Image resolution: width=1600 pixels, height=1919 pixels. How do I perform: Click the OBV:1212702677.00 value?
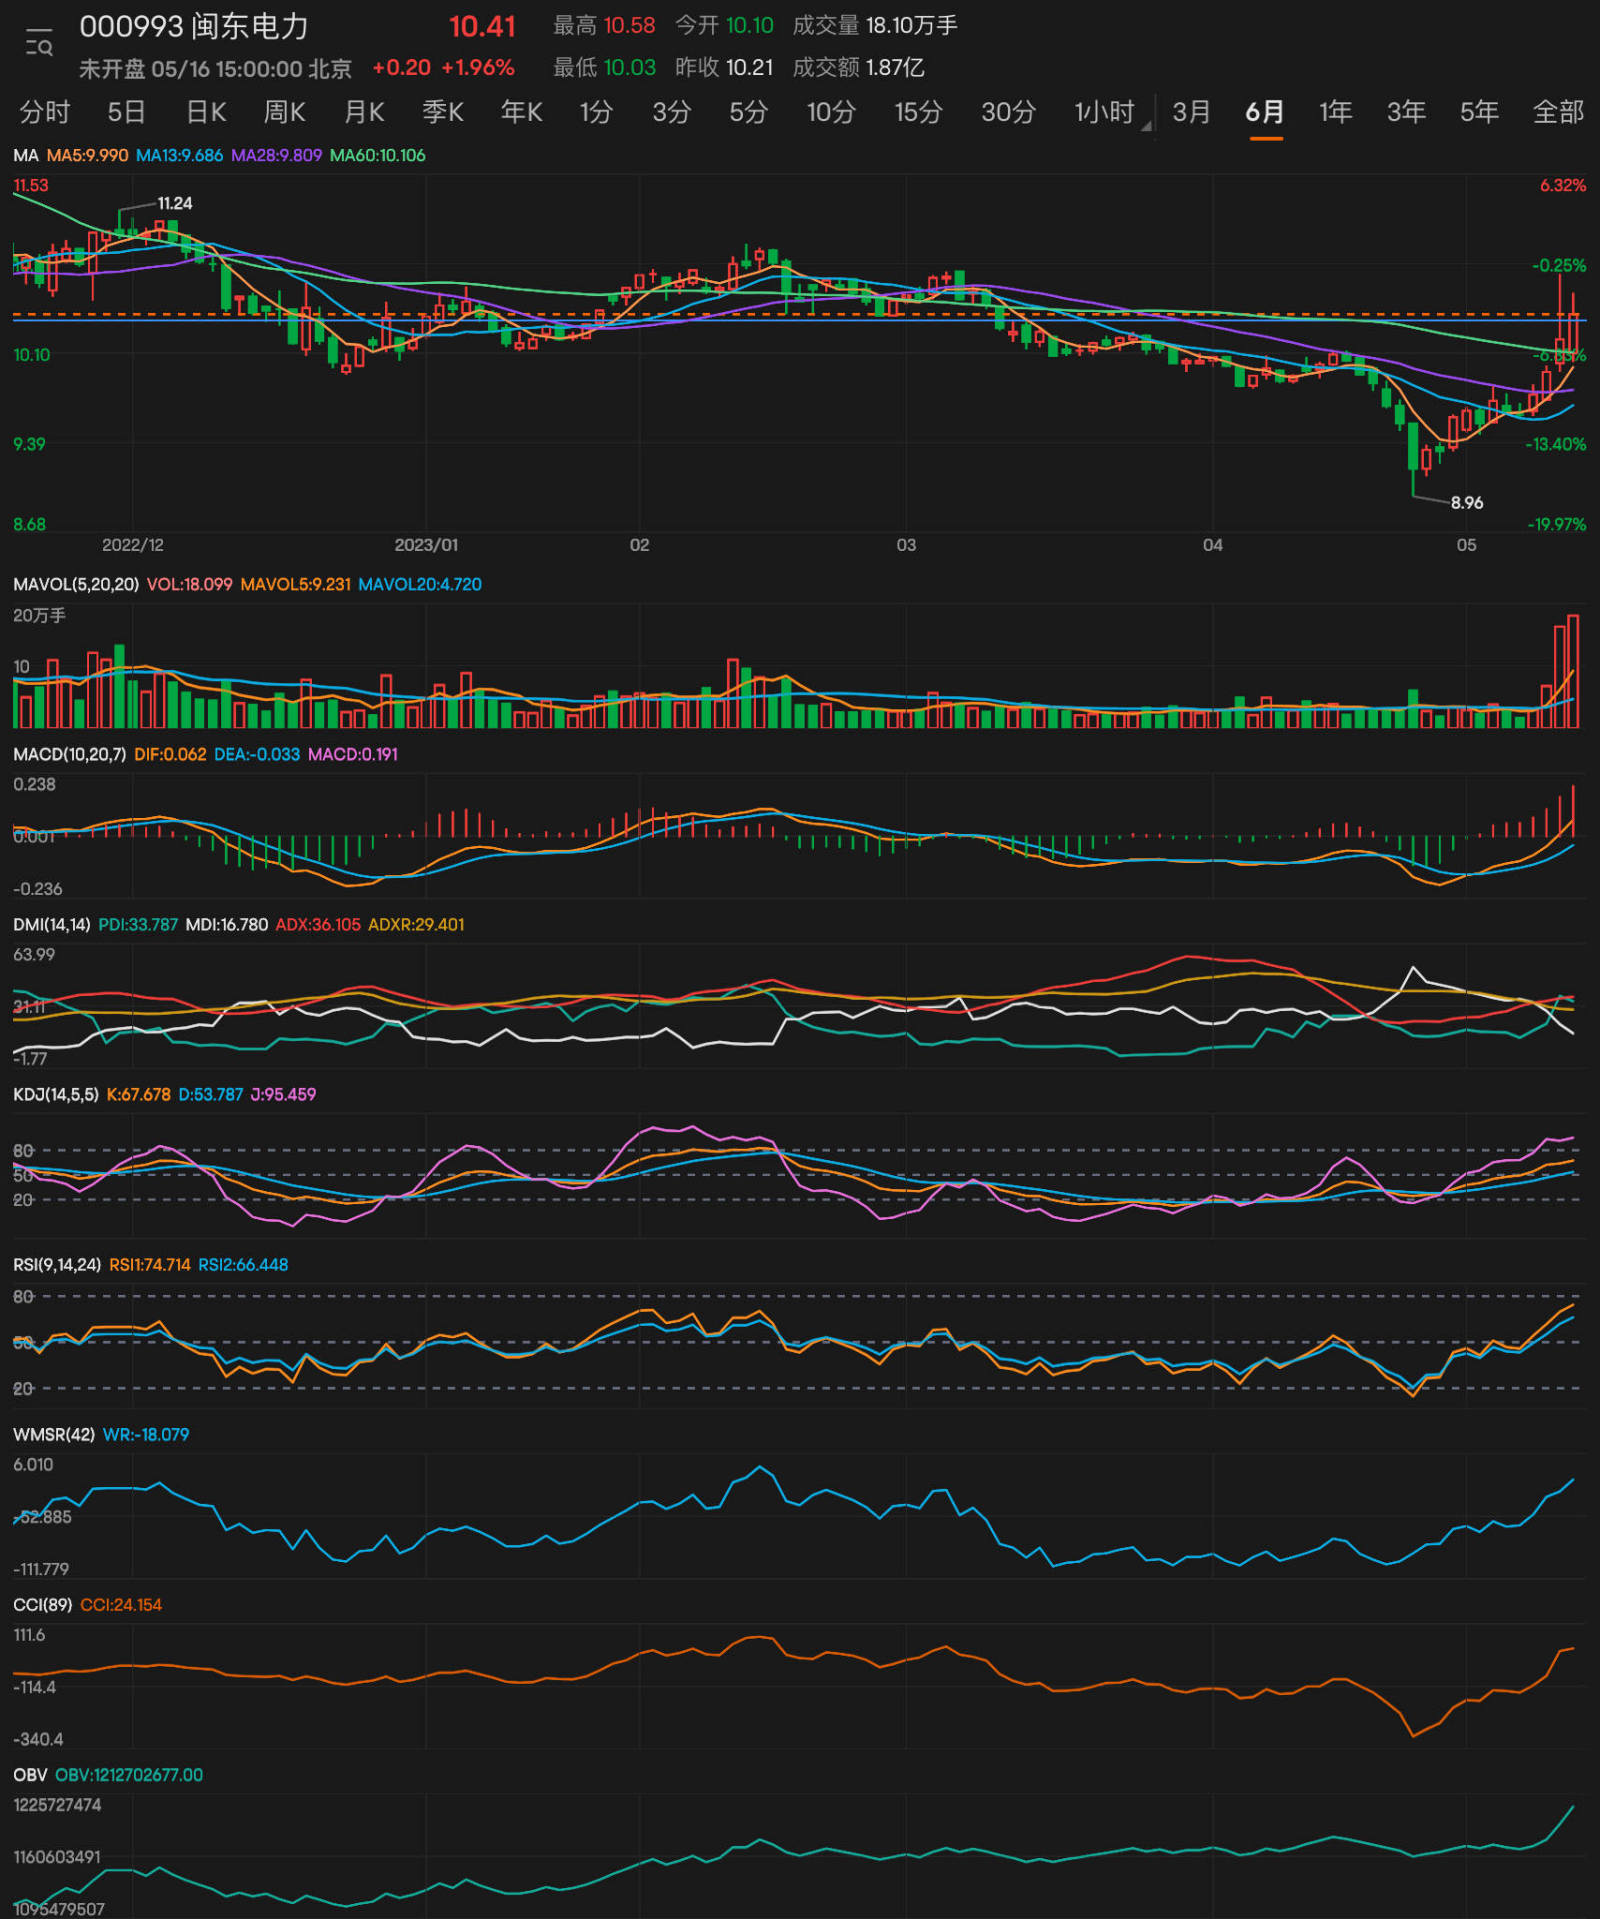(129, 1774)
